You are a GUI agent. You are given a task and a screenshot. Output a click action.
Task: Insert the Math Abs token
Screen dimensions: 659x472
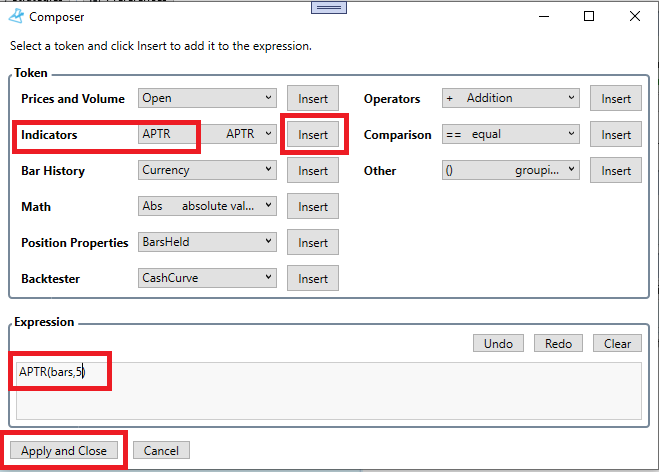(313, 207)
